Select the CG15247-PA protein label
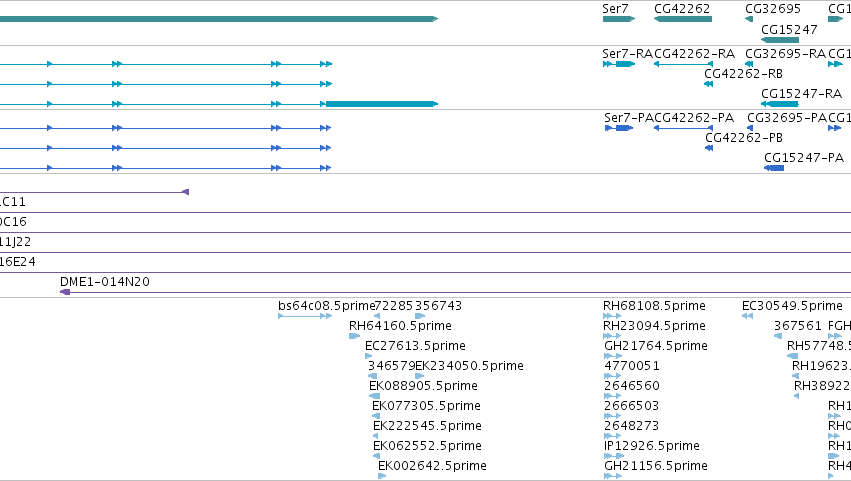Viewport: 851px width, 481px height. [804, 158]
